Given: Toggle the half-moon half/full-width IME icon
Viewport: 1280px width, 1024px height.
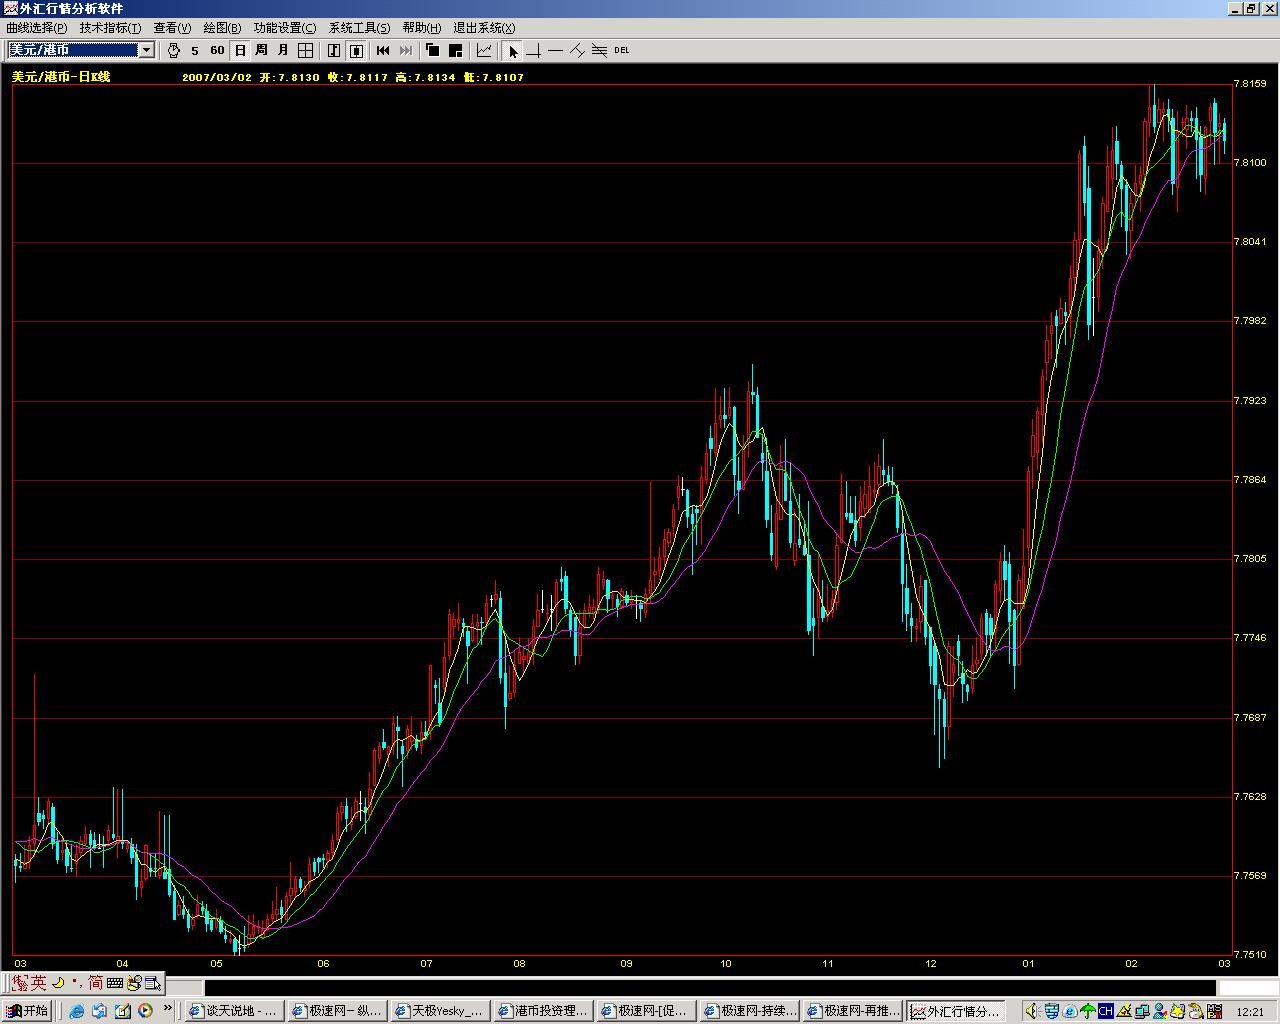Looking at the screenshot, I should point(58,983).
